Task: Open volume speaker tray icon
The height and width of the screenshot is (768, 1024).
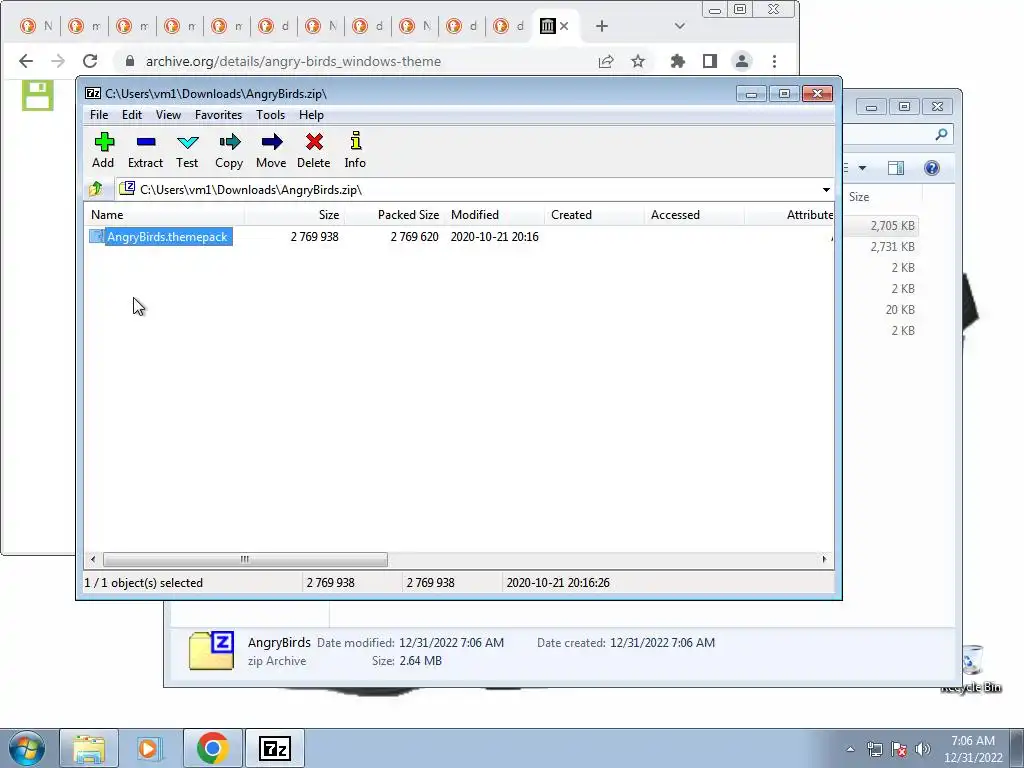Action: click(923, 749)
